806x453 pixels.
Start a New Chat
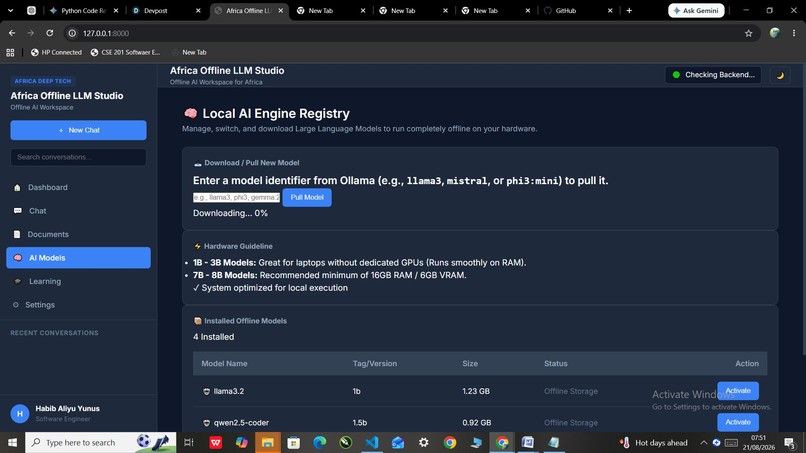[x=78, y=130]
